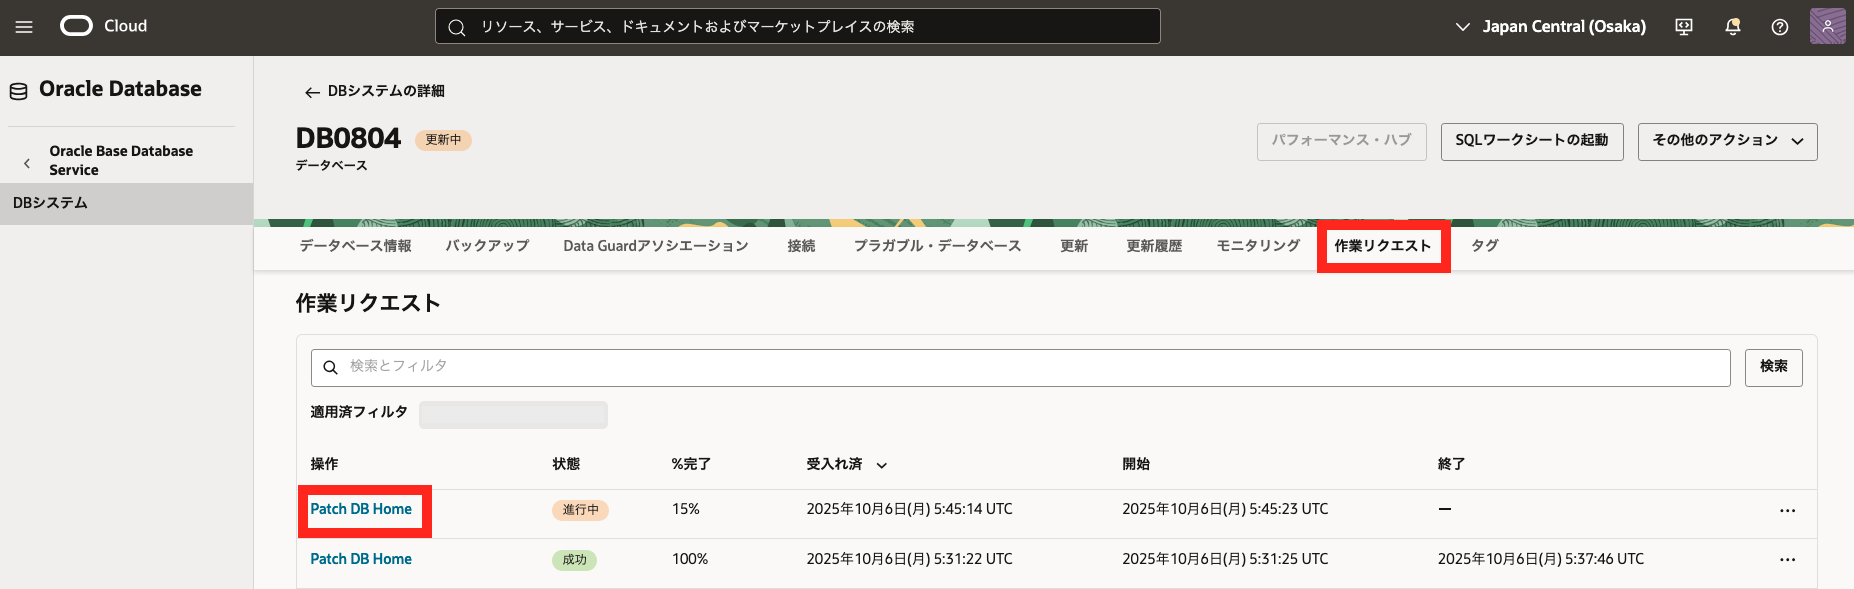Image resolution: width=1854 pixels, height=589 pixels.
Task: Open the Cloud Shell developer tools icon
Action: pyautogui.click(x=1684, y=27)
